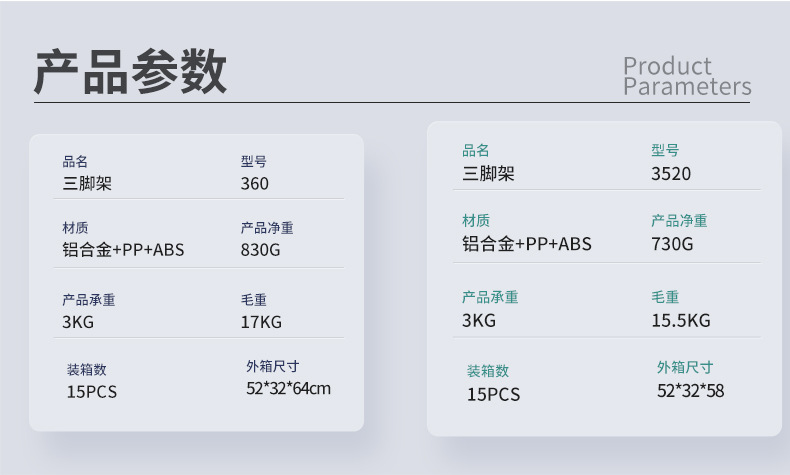
Task: Click gross weight value 17KG
Action: point(261,322)
